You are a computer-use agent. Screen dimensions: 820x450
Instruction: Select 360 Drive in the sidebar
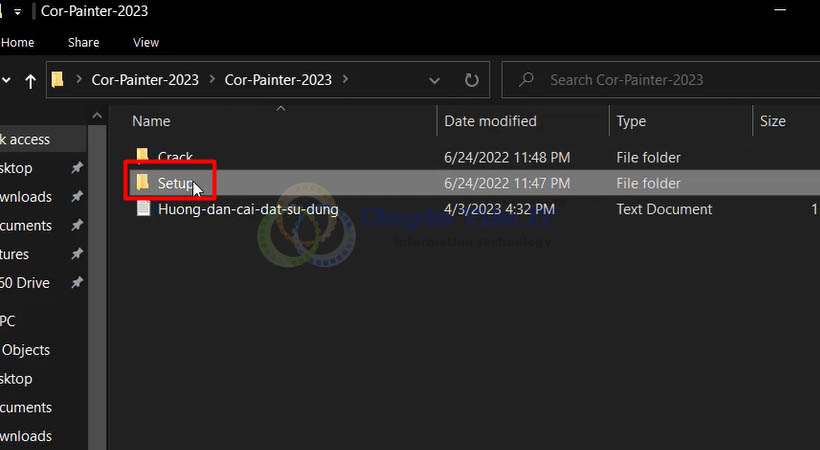[x=25, y=283]
